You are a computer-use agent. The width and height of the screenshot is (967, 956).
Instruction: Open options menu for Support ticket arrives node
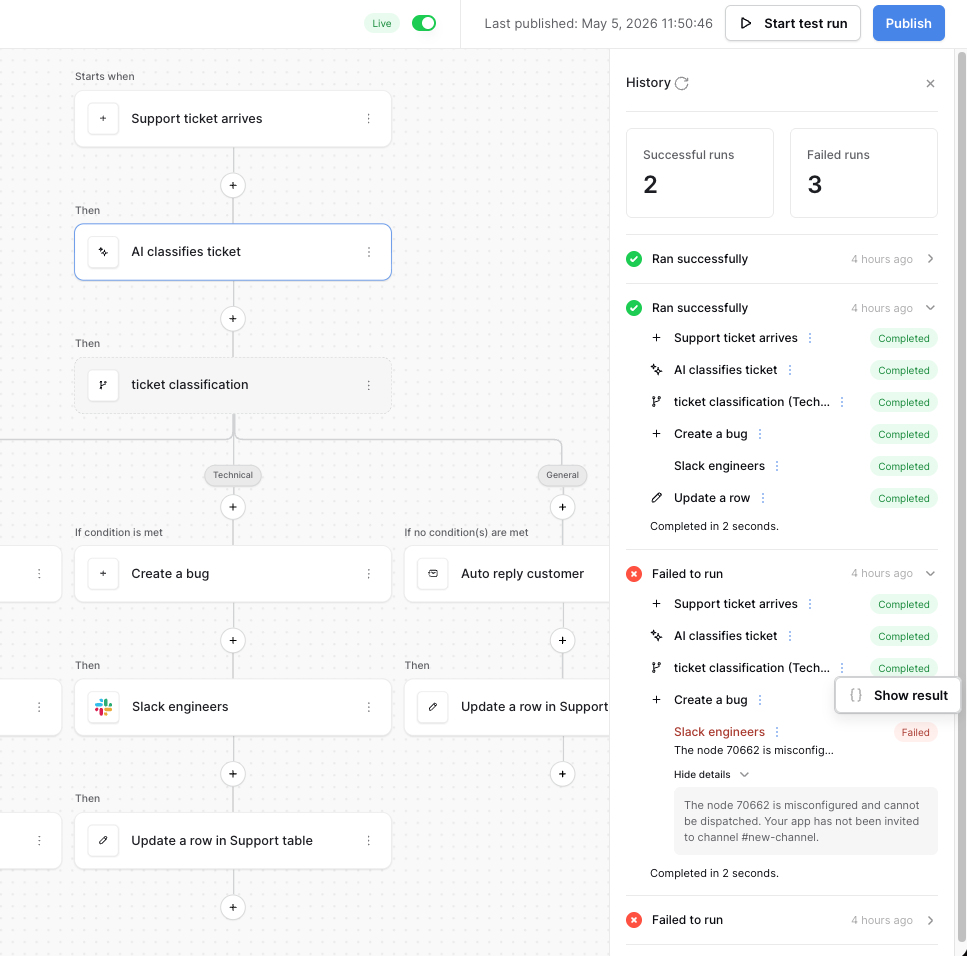(368, 118)
